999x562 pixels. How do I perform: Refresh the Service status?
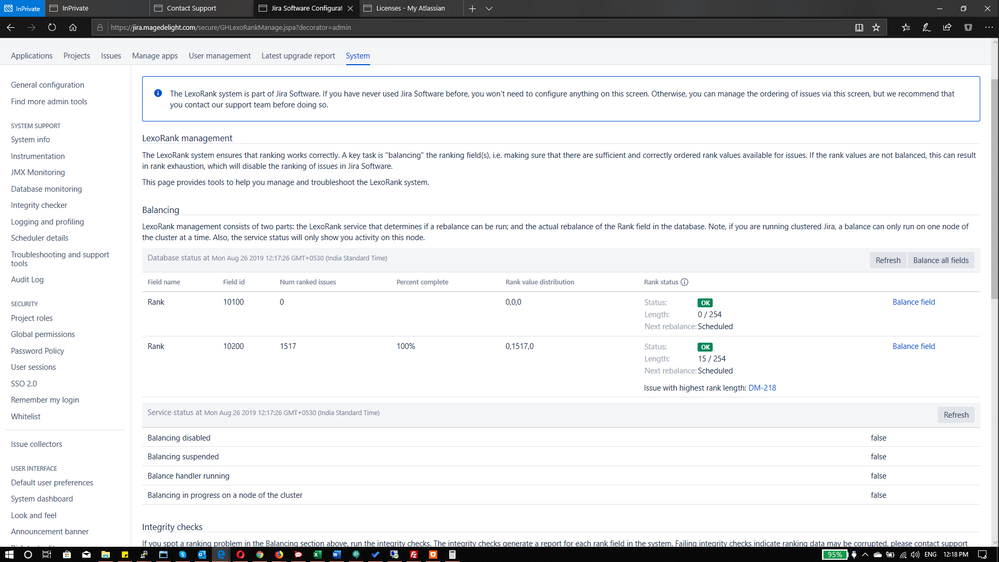956,415
